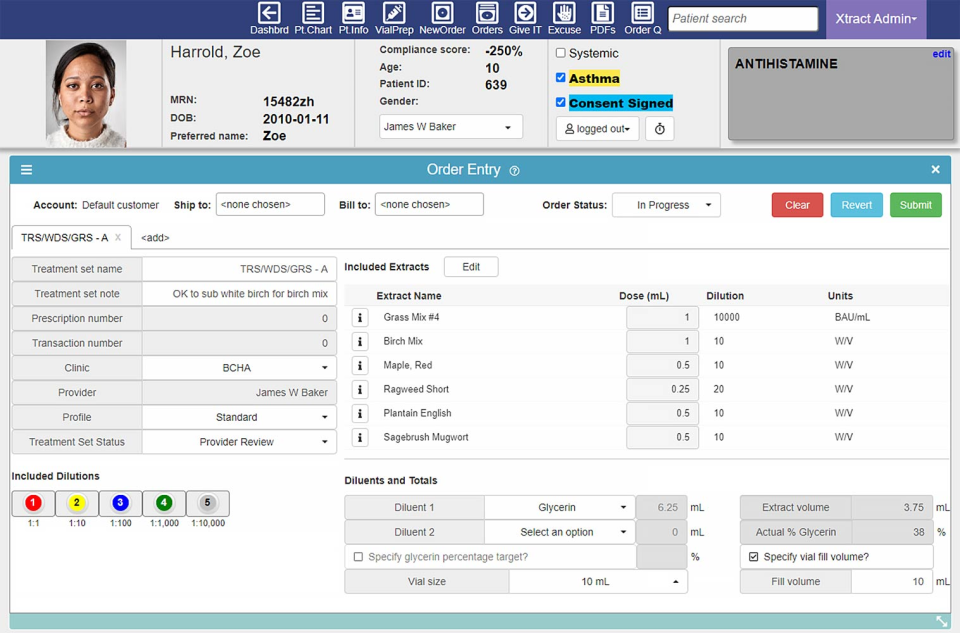
Task: Edit the Included Extracts list
Action: (470, 266)
